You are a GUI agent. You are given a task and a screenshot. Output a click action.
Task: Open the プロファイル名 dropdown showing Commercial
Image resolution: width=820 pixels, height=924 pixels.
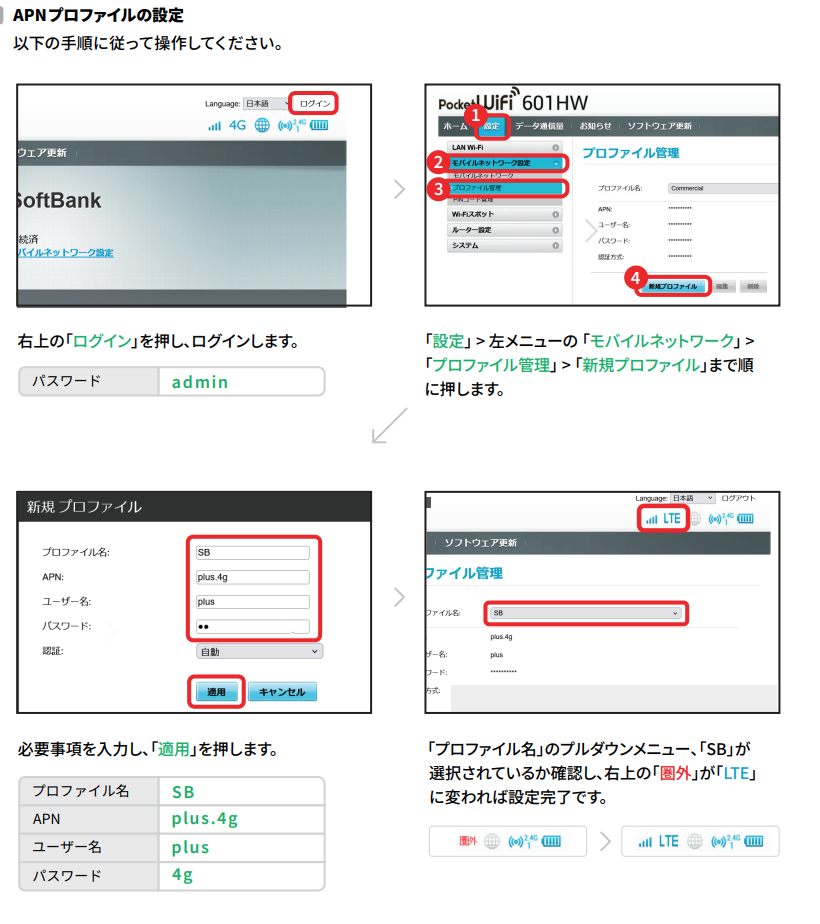(723, 189)
